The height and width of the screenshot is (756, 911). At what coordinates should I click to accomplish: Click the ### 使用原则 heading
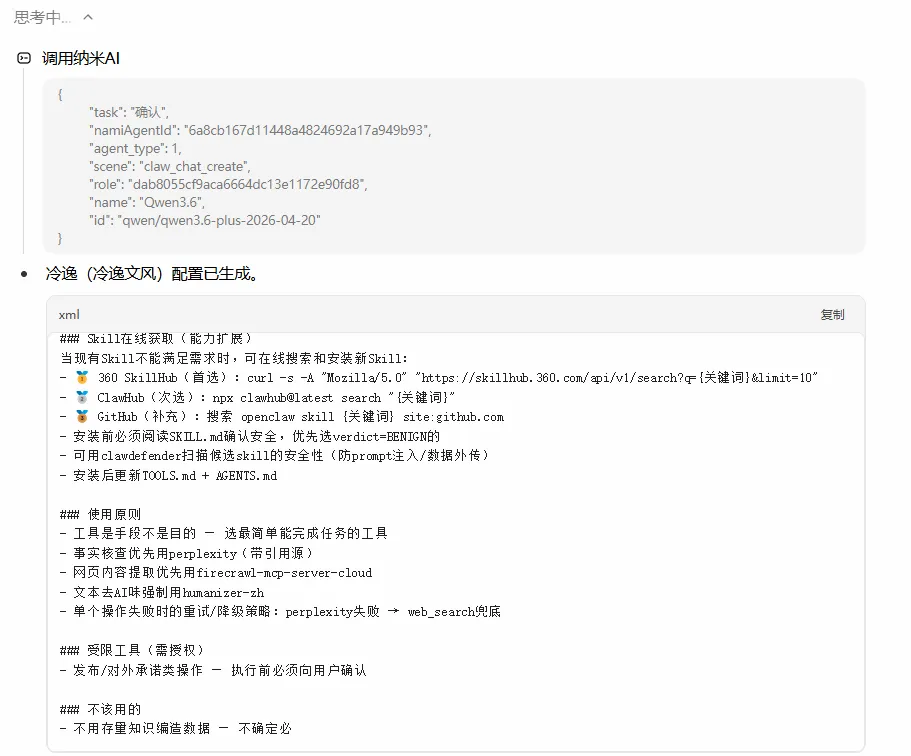(100, 514)
